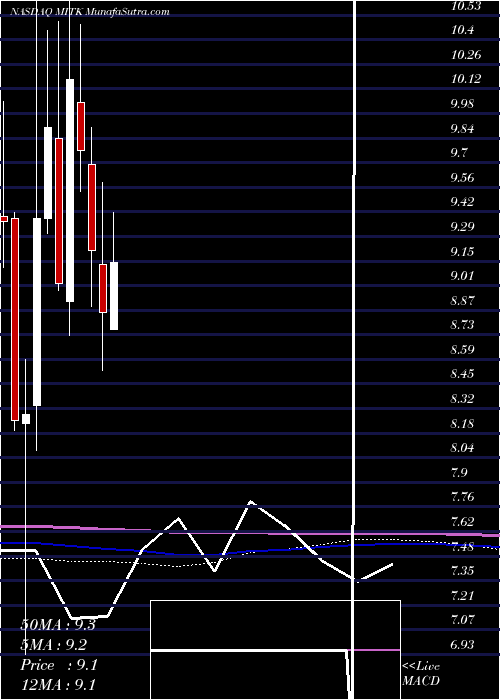Image resolution: width=500 pixels, height=700 pixels.
Task: Click the 9.98 price axis label
Action: click(464, 104)
